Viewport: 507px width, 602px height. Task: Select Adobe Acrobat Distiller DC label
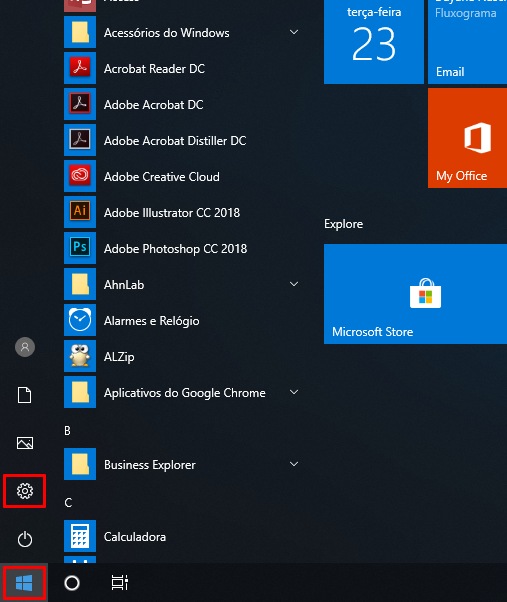point(175,141)
